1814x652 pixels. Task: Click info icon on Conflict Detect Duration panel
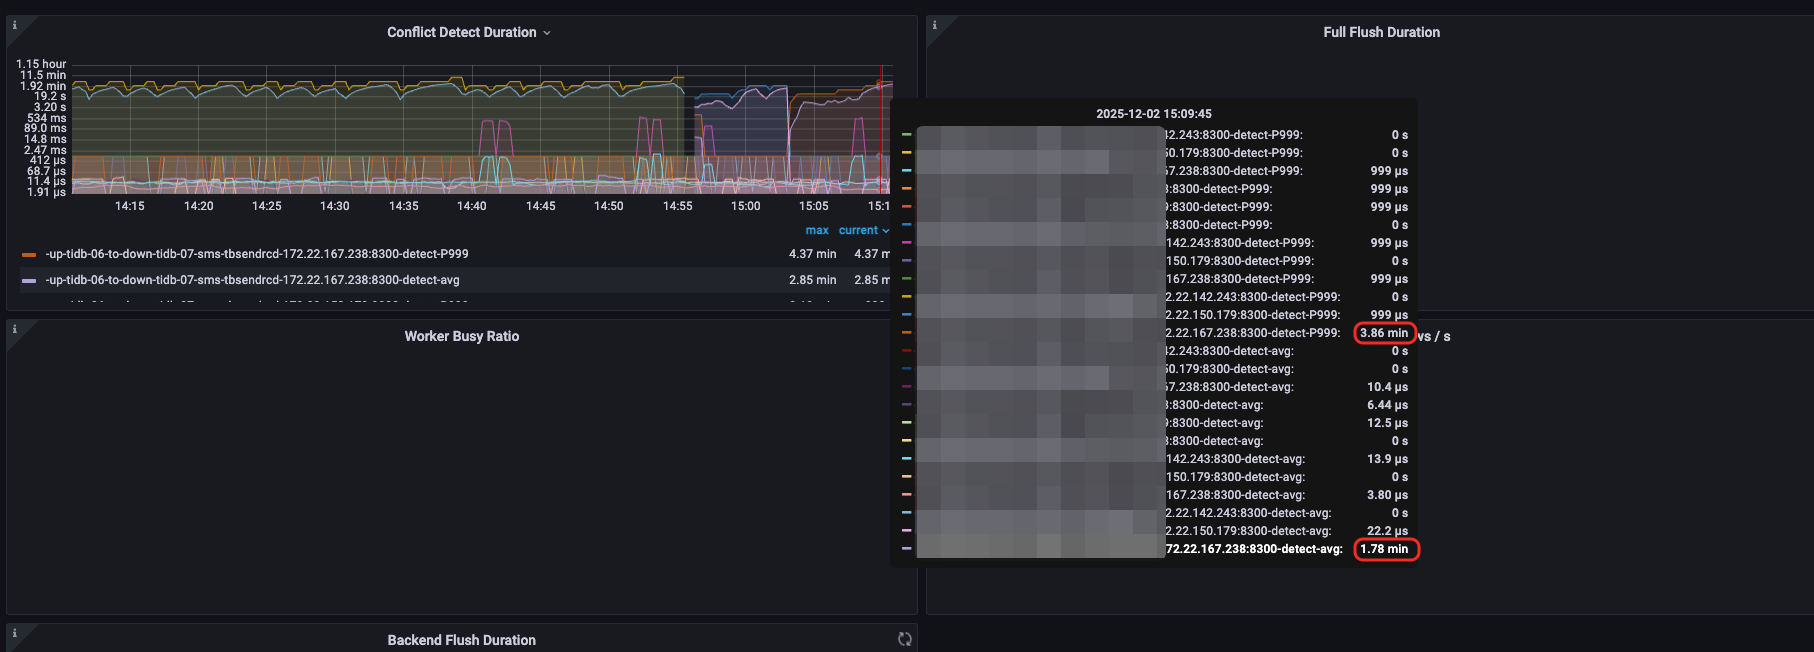click(x=14, y=25)
